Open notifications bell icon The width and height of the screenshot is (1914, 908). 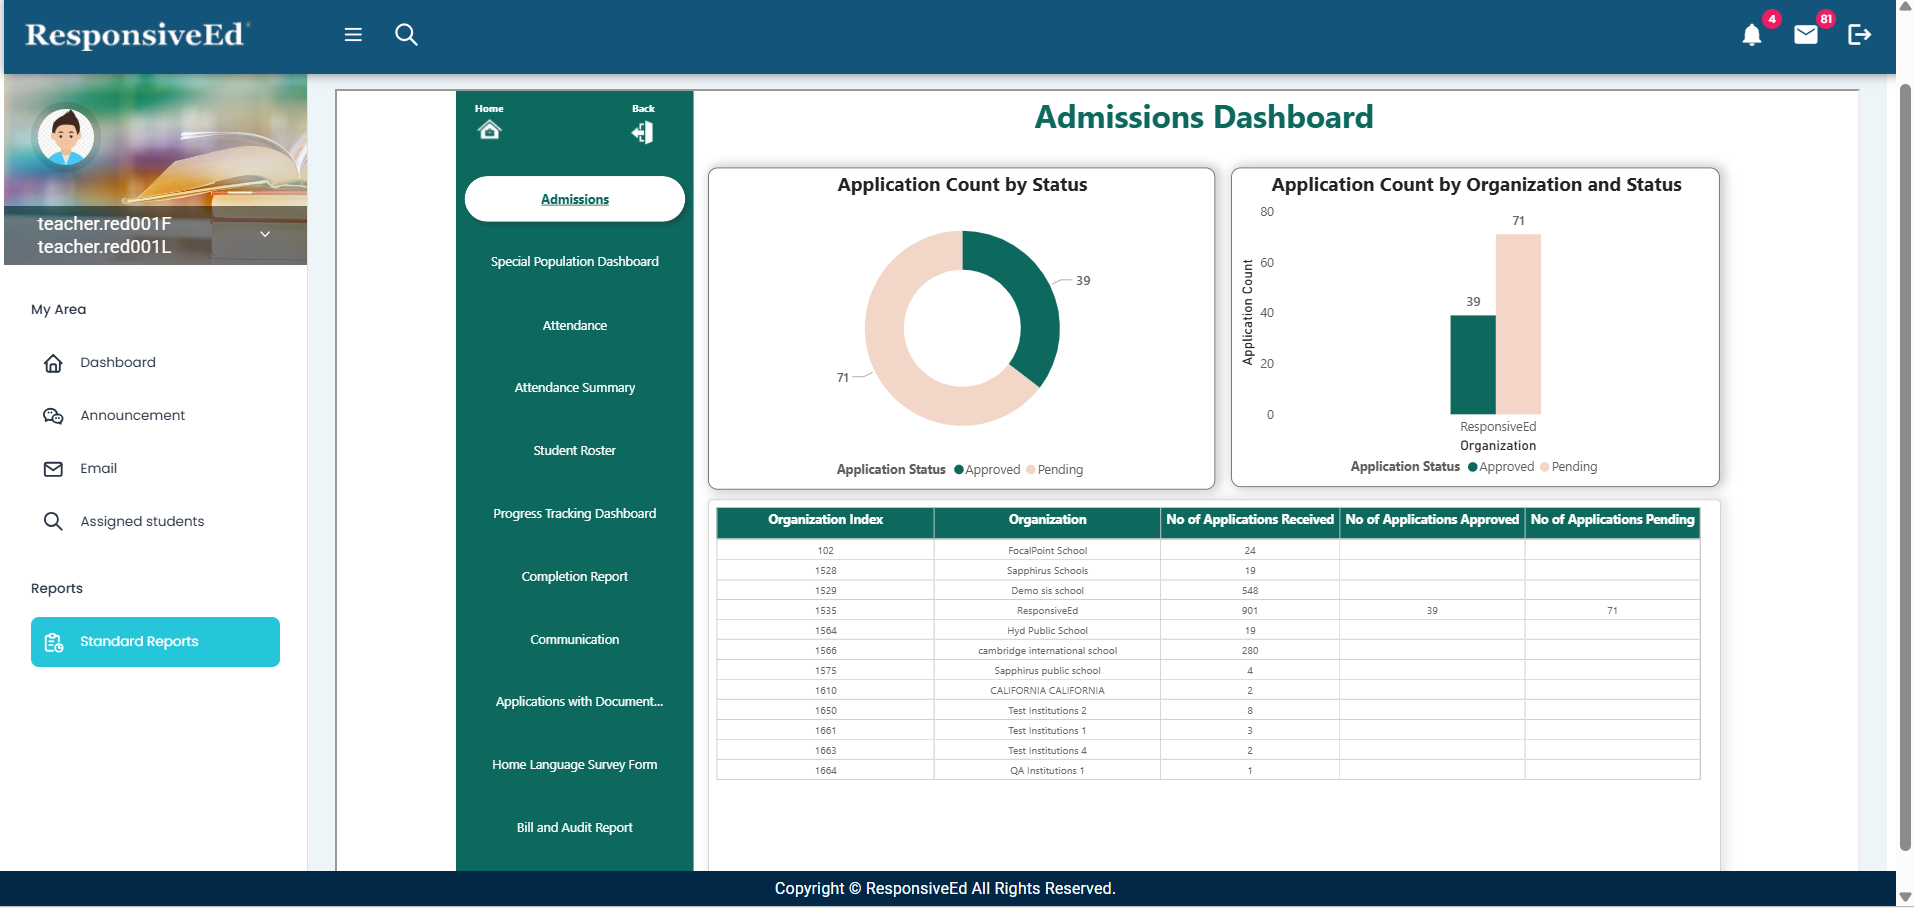[1751, 36]
